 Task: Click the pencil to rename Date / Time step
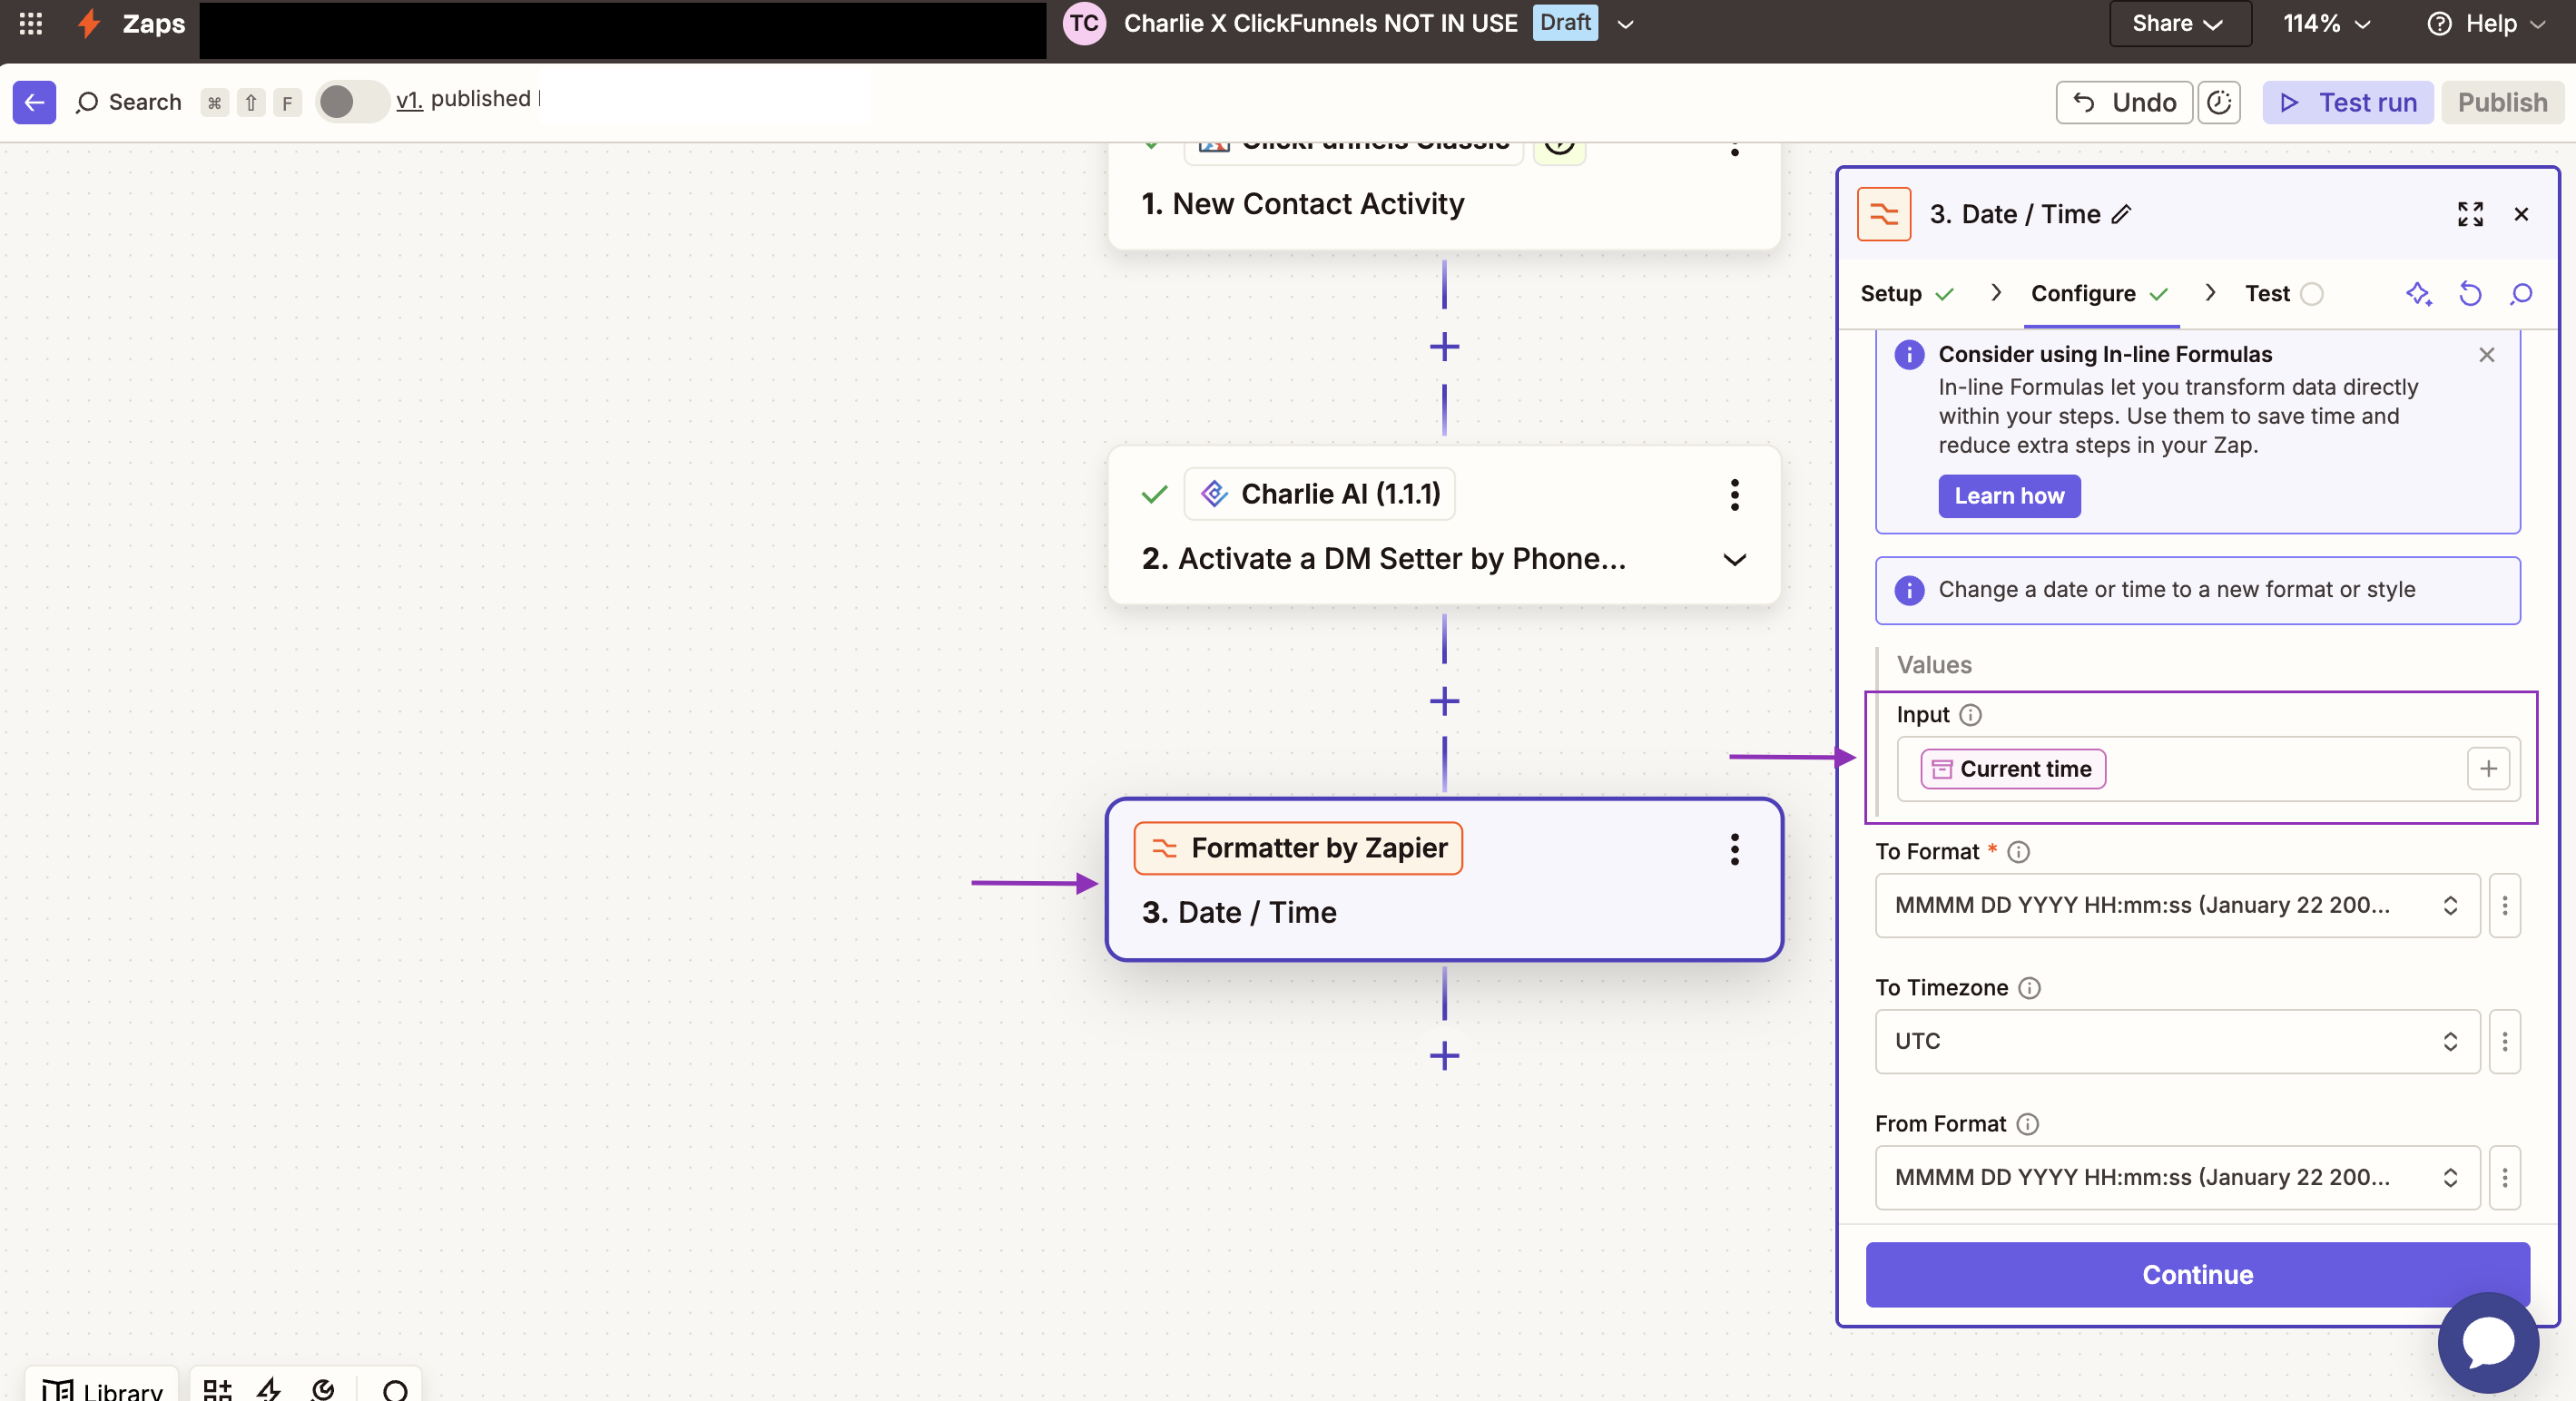pos(2122,214)
